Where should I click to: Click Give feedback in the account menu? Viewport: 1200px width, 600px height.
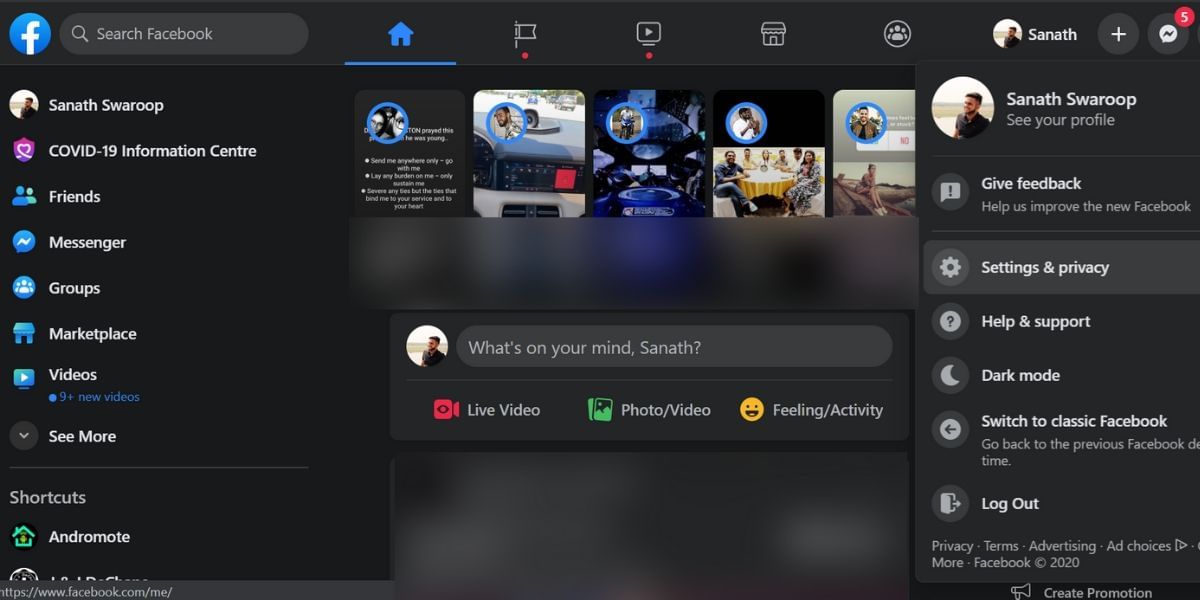(1062, 194)
